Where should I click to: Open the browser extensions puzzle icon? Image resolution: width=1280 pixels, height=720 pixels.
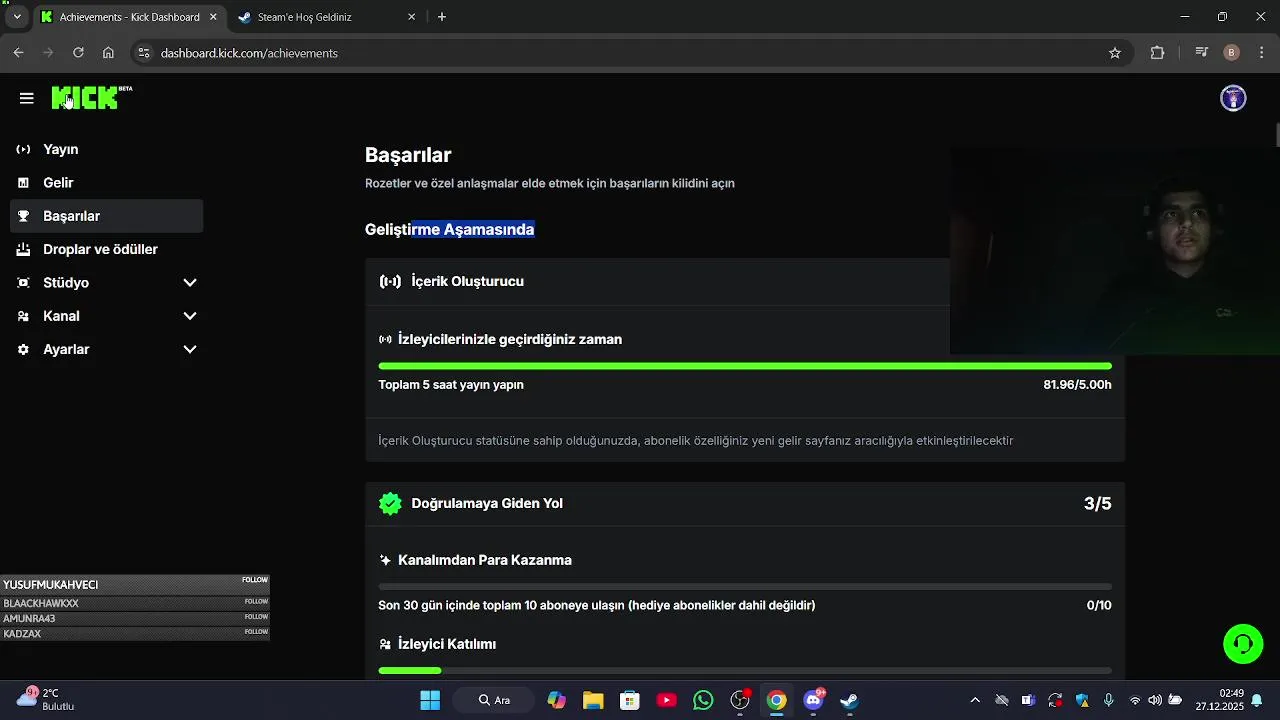(1157, 53)
